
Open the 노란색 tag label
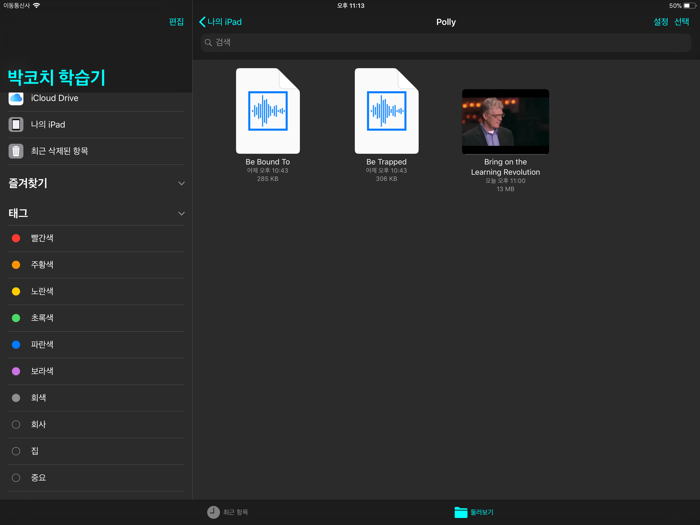[42, 292]
